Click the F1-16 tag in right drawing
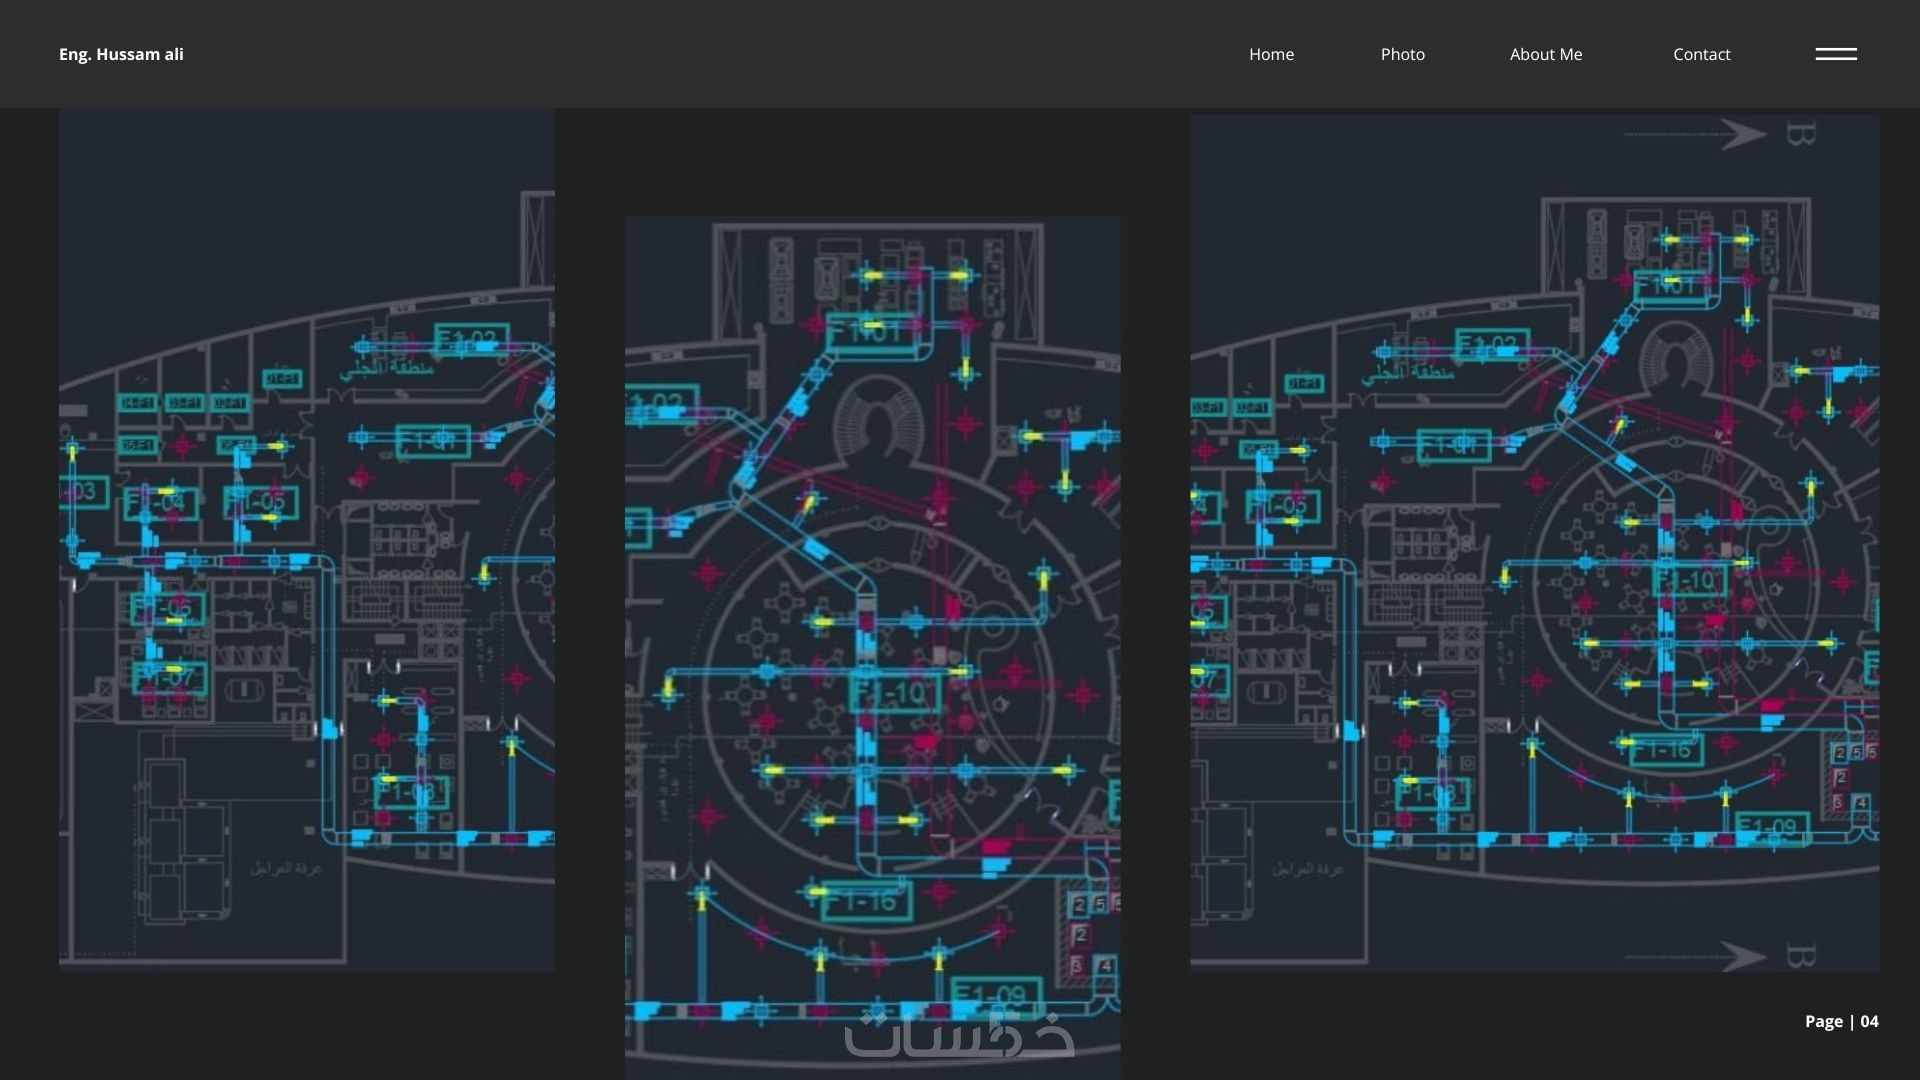The width and height of the screenshot is (1920, 1080). [1666, 749]
